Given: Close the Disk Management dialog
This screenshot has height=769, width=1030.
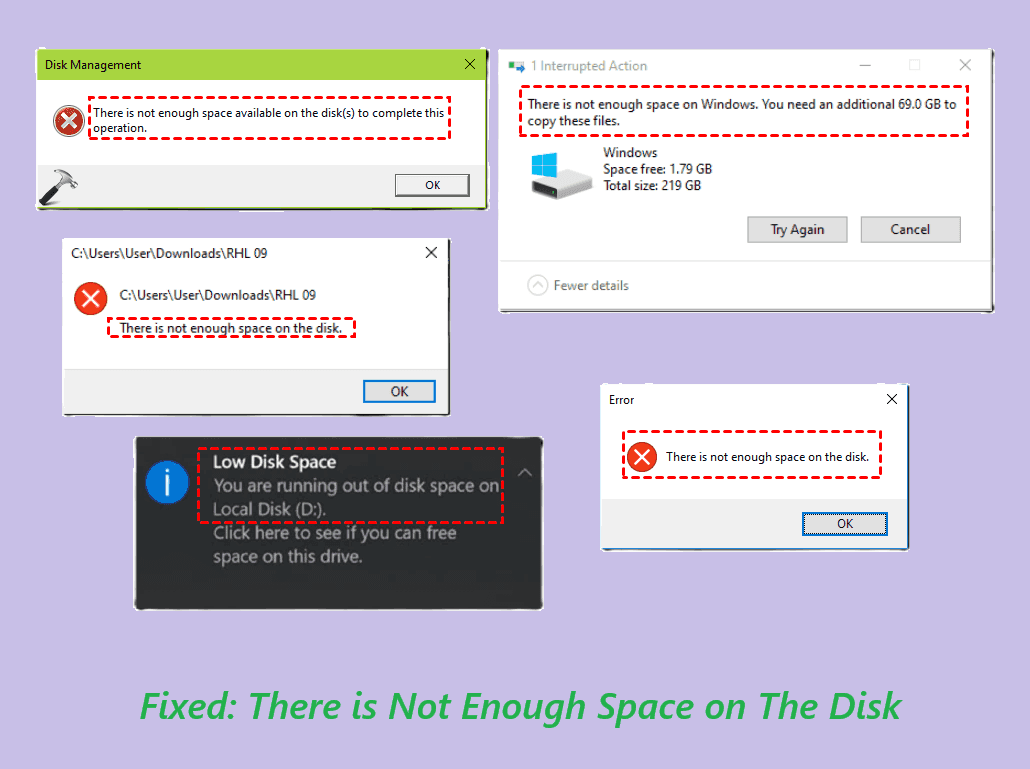Looking at the screenshot, I should (x=470, y=64).
